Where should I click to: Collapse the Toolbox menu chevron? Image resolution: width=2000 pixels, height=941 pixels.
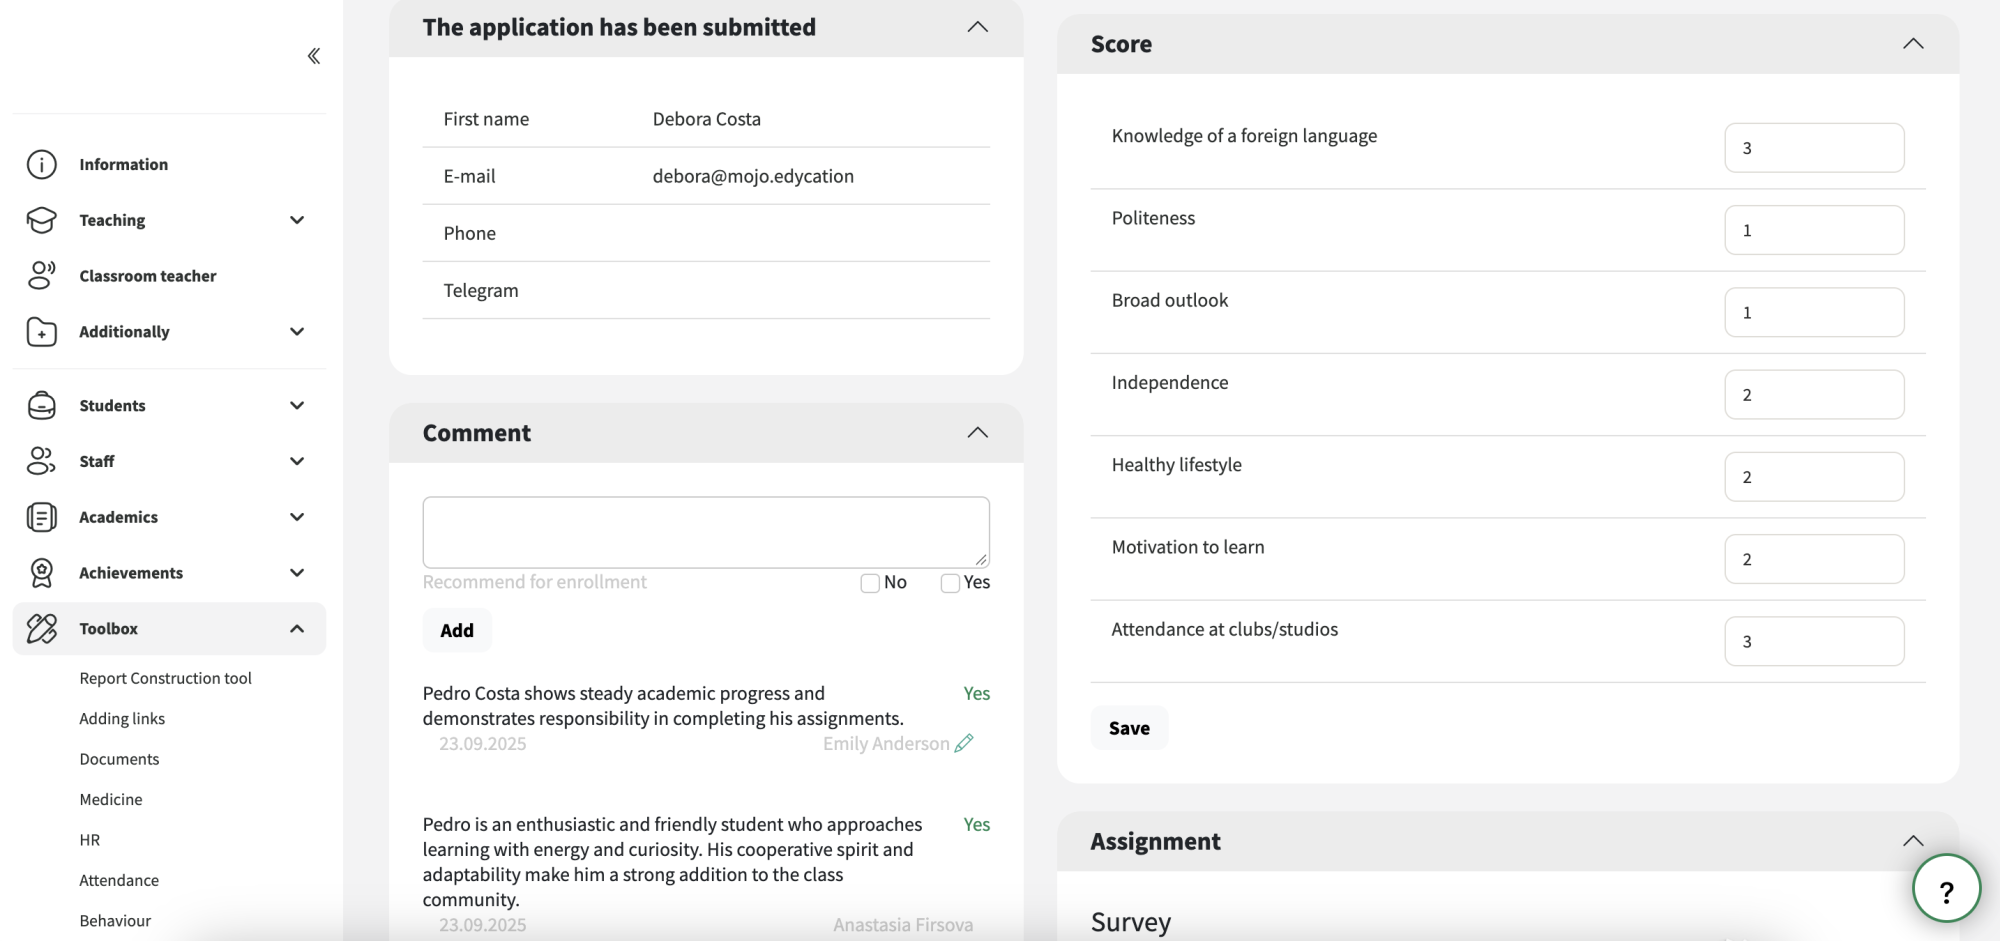tap(297, 629)
